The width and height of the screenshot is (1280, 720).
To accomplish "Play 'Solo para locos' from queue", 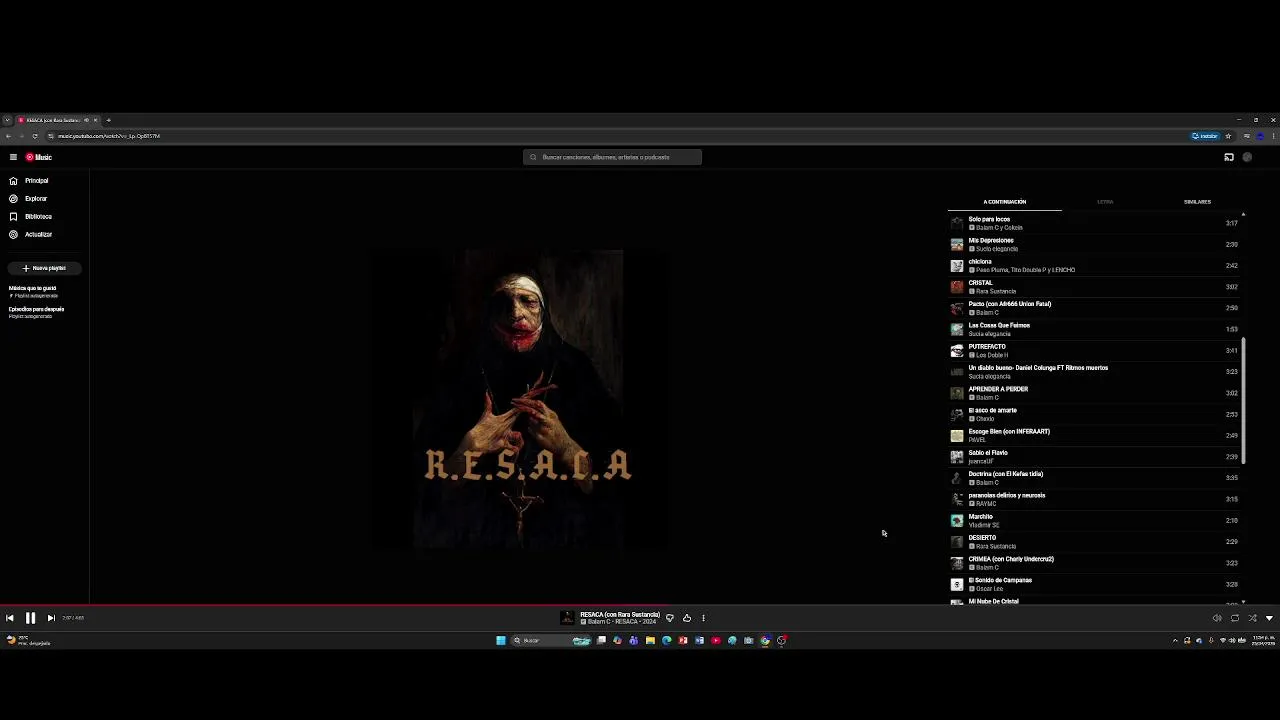I will coord(1096,223).
